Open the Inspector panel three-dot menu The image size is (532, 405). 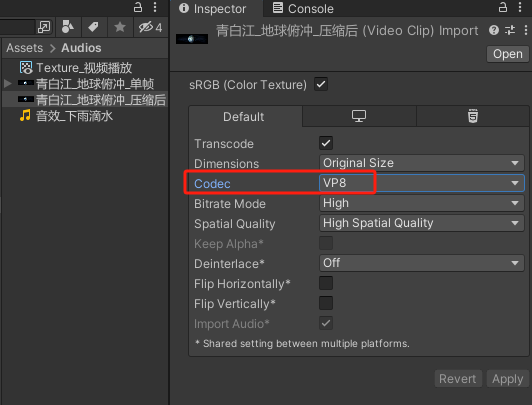(520, 7)
